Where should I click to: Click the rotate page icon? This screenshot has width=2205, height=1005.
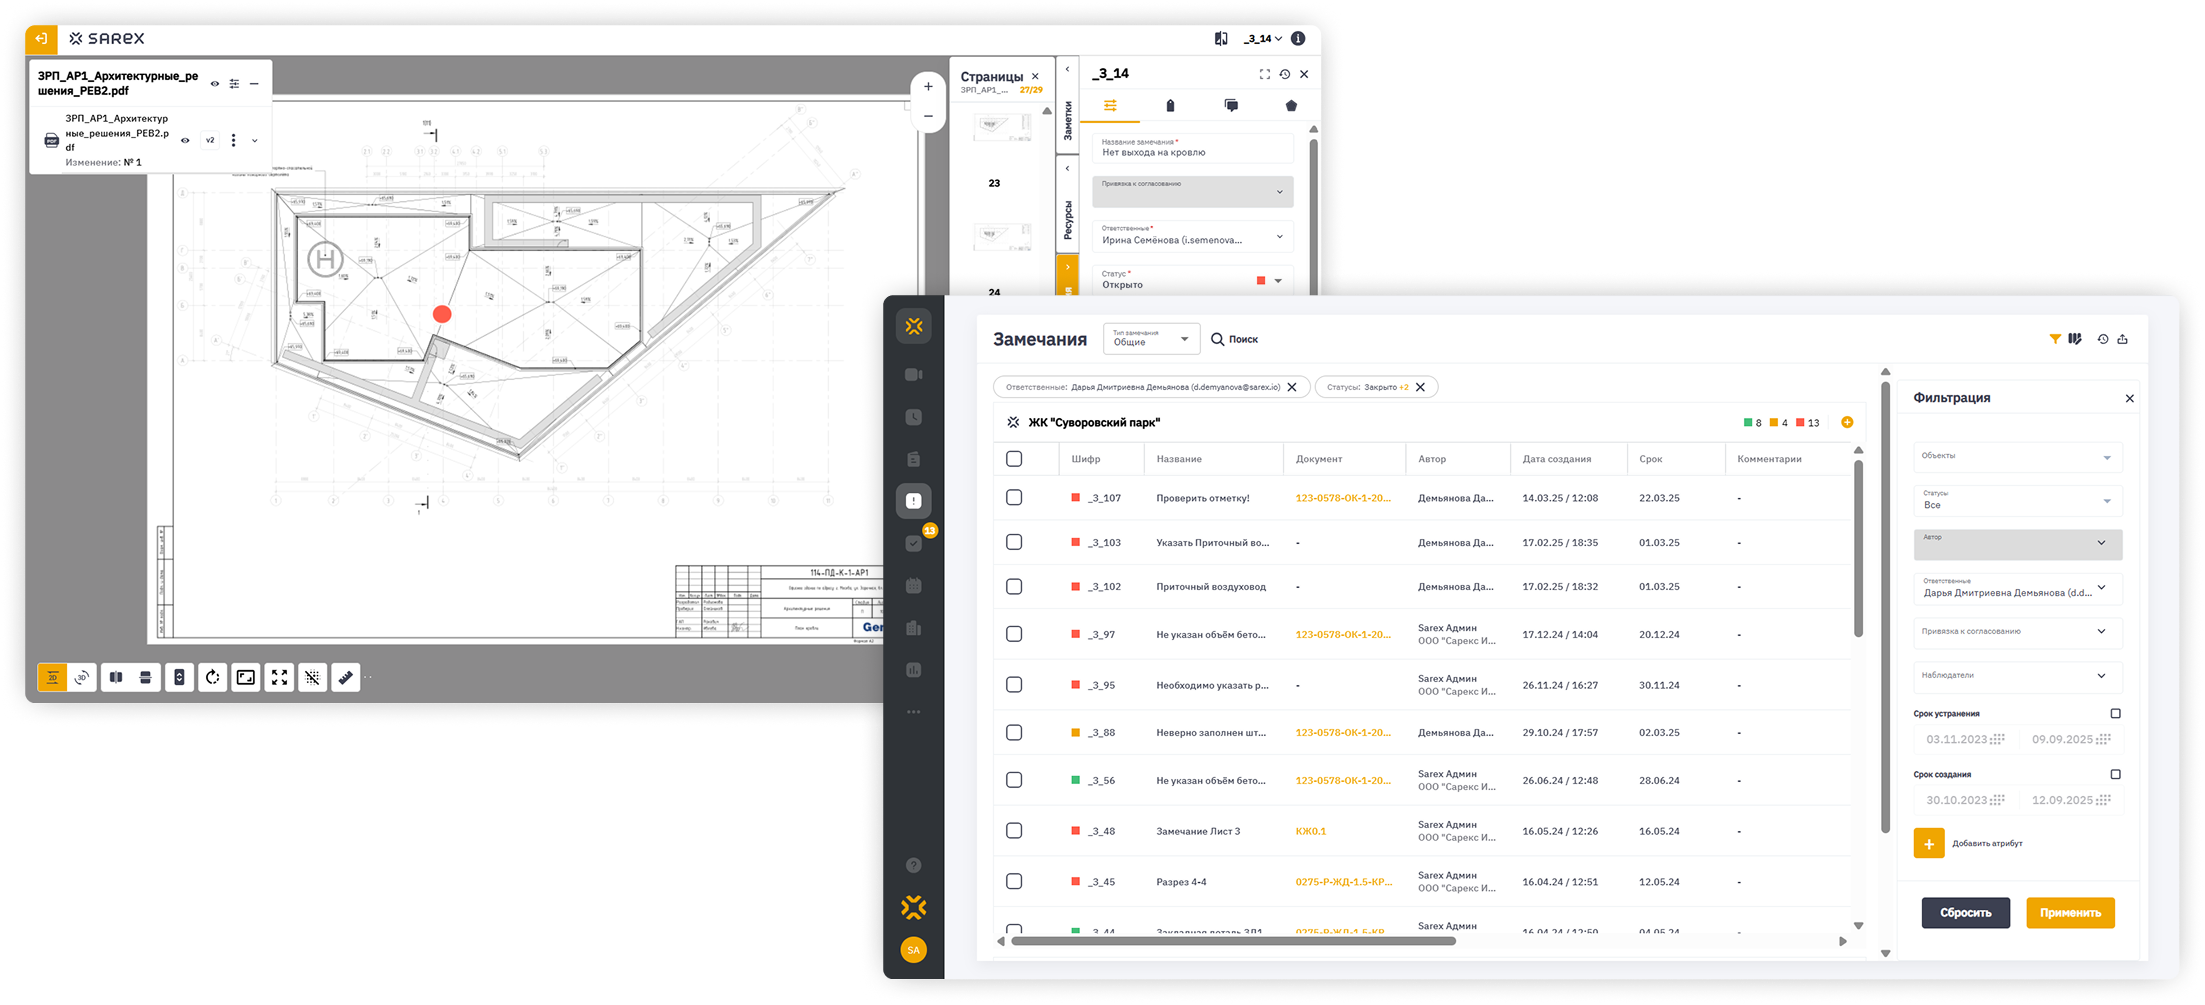coord(212,678)
